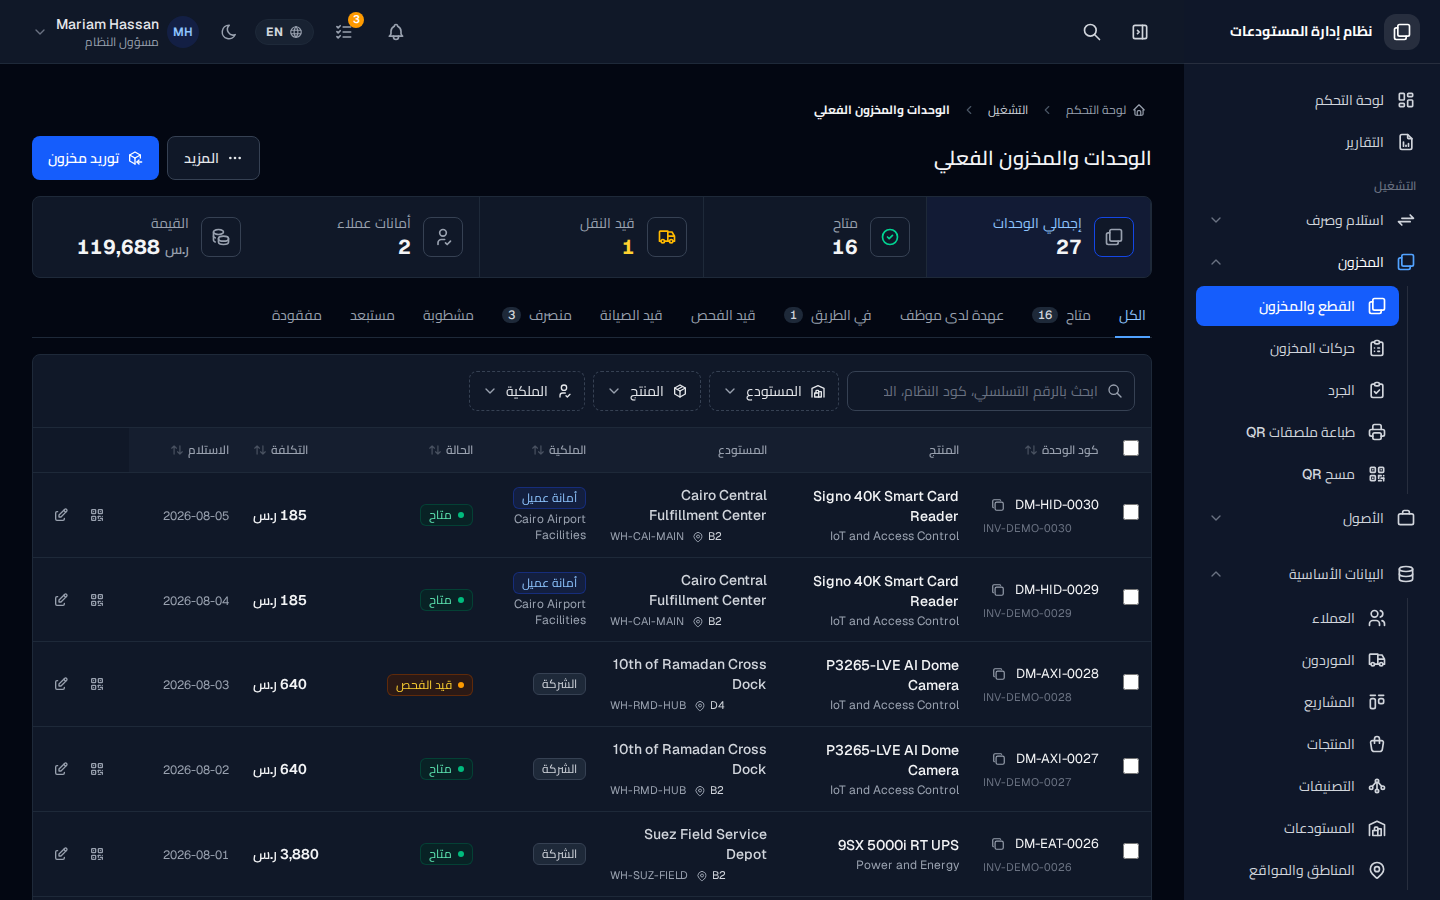The image size is (1440, 900).
Task: Focus the serial number search field
Action: click(991, 391)
